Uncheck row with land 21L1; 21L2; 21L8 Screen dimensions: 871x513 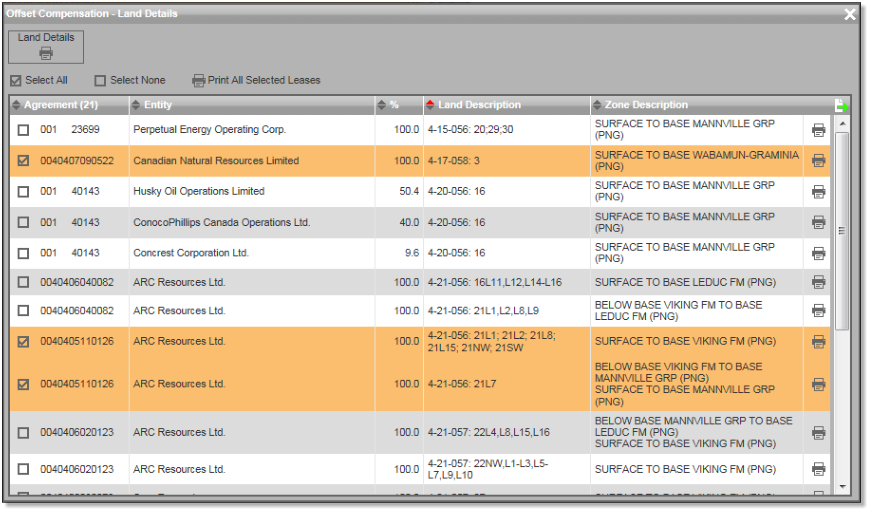(x=23, y=341)
